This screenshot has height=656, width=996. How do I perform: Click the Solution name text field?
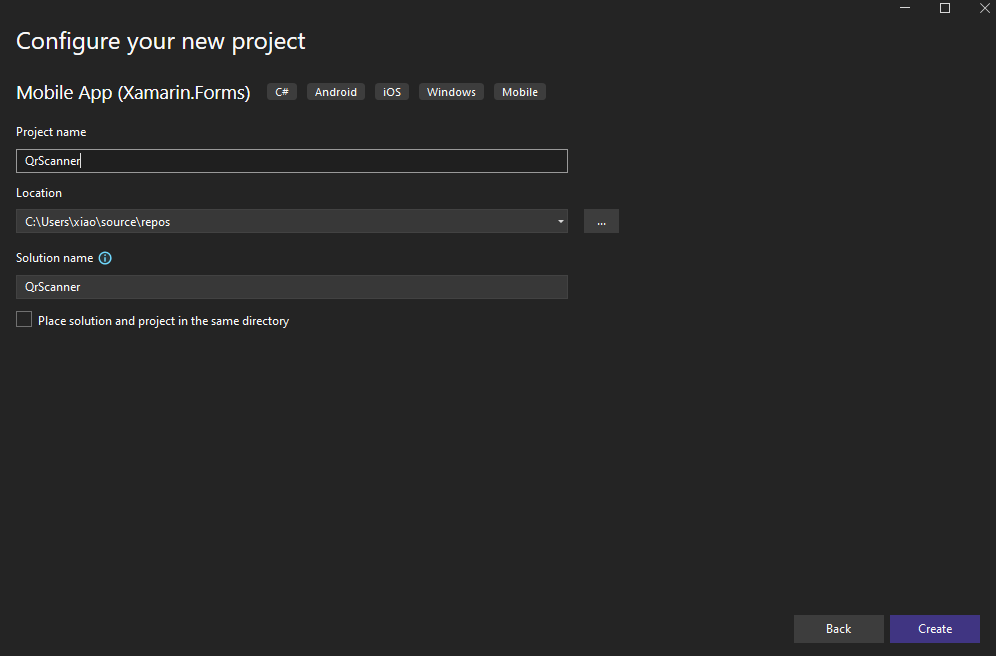click(291, 287)
